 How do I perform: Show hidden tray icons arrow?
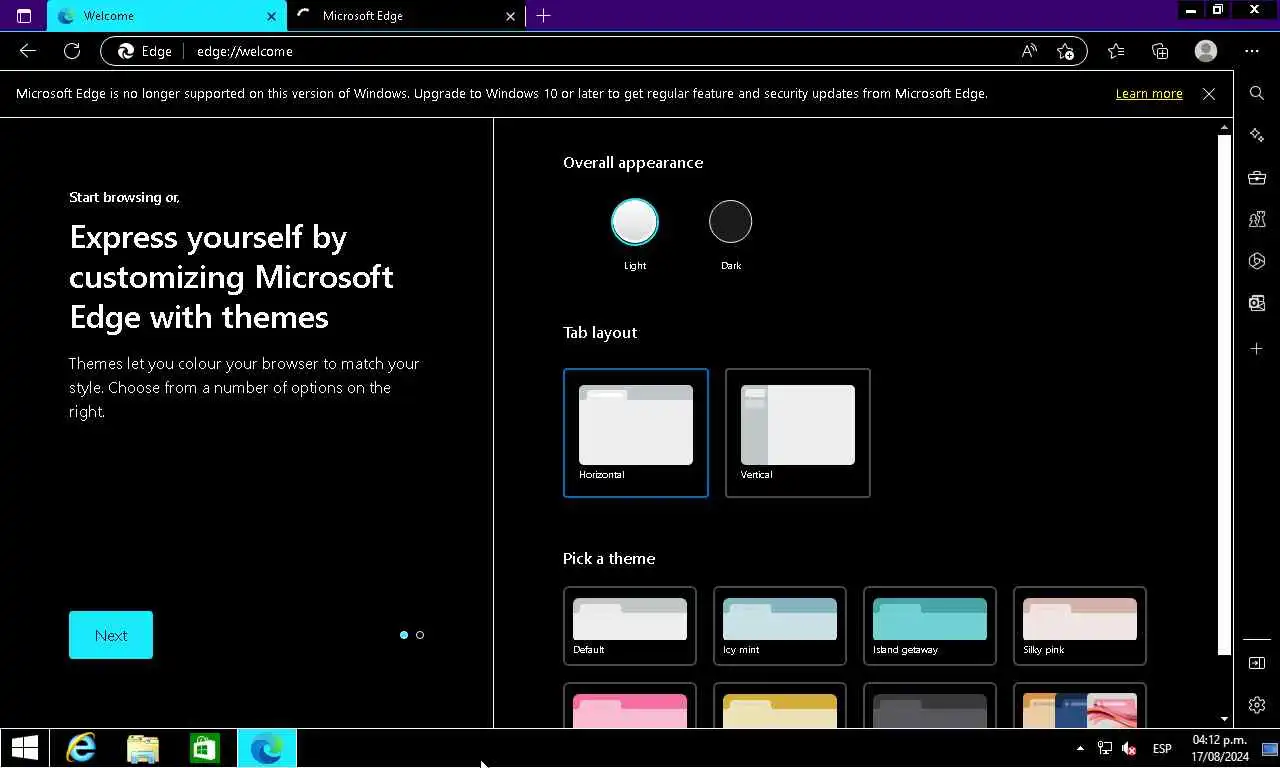pos(1080,748)
